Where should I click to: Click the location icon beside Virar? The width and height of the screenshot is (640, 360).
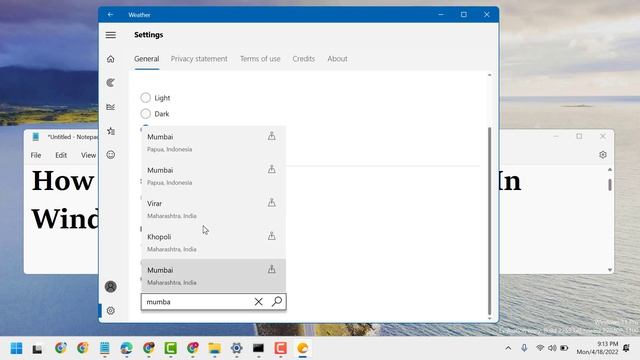[271, 202]
